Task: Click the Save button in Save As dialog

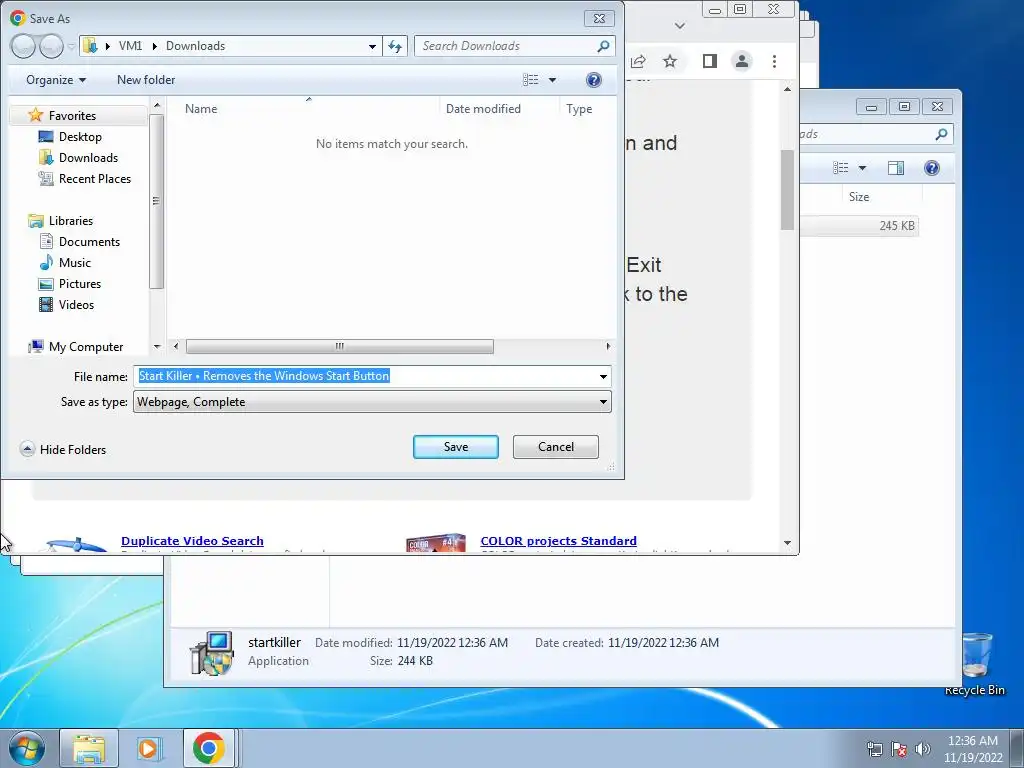Action: [455, 447]
